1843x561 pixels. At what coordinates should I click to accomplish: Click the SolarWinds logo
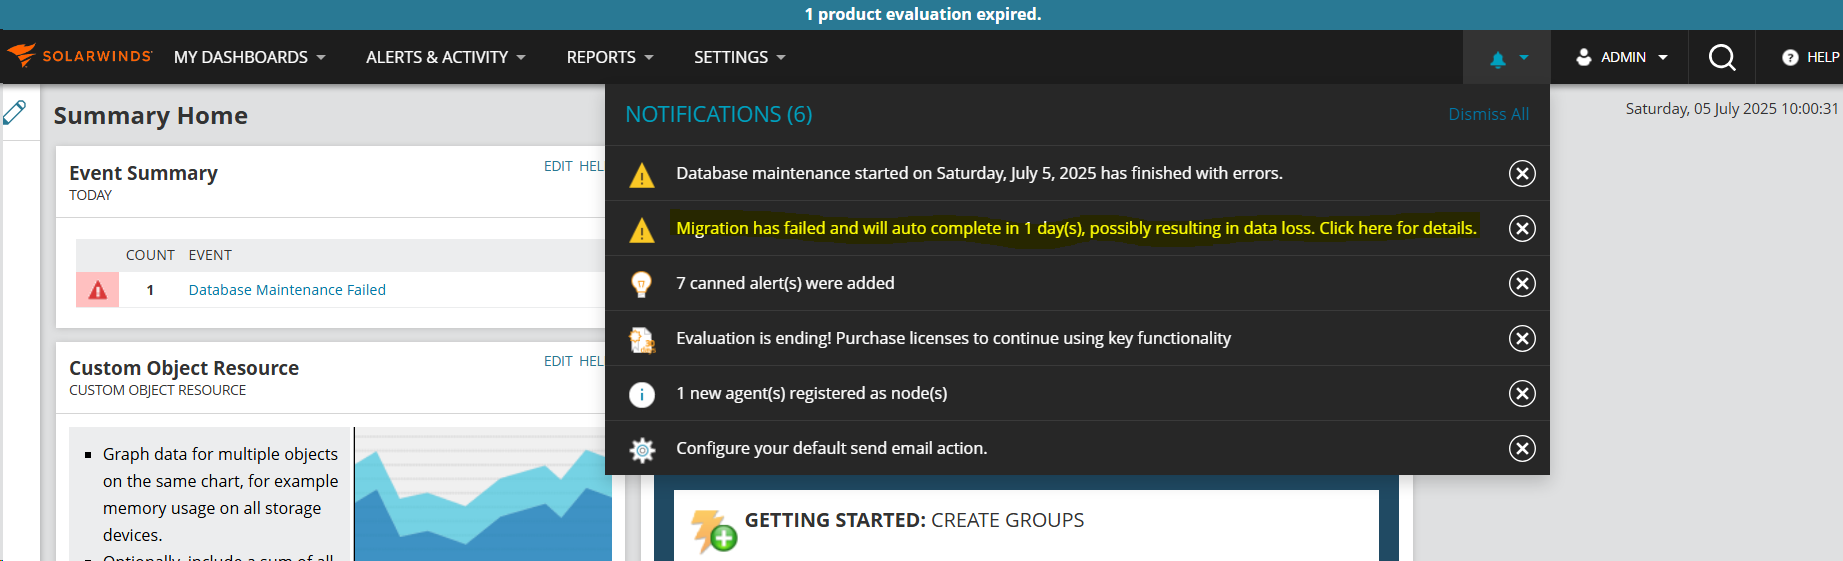point(79,56)
